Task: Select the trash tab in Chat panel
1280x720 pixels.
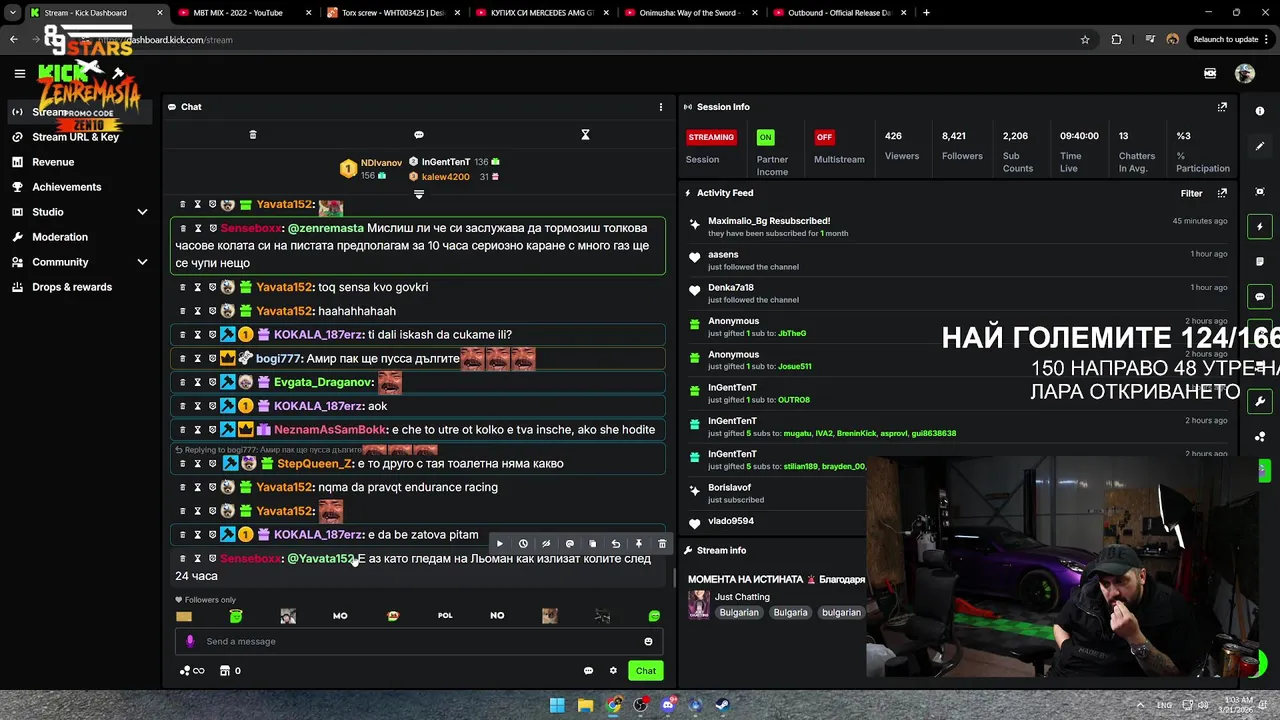Action: click(x=253, y=135)
